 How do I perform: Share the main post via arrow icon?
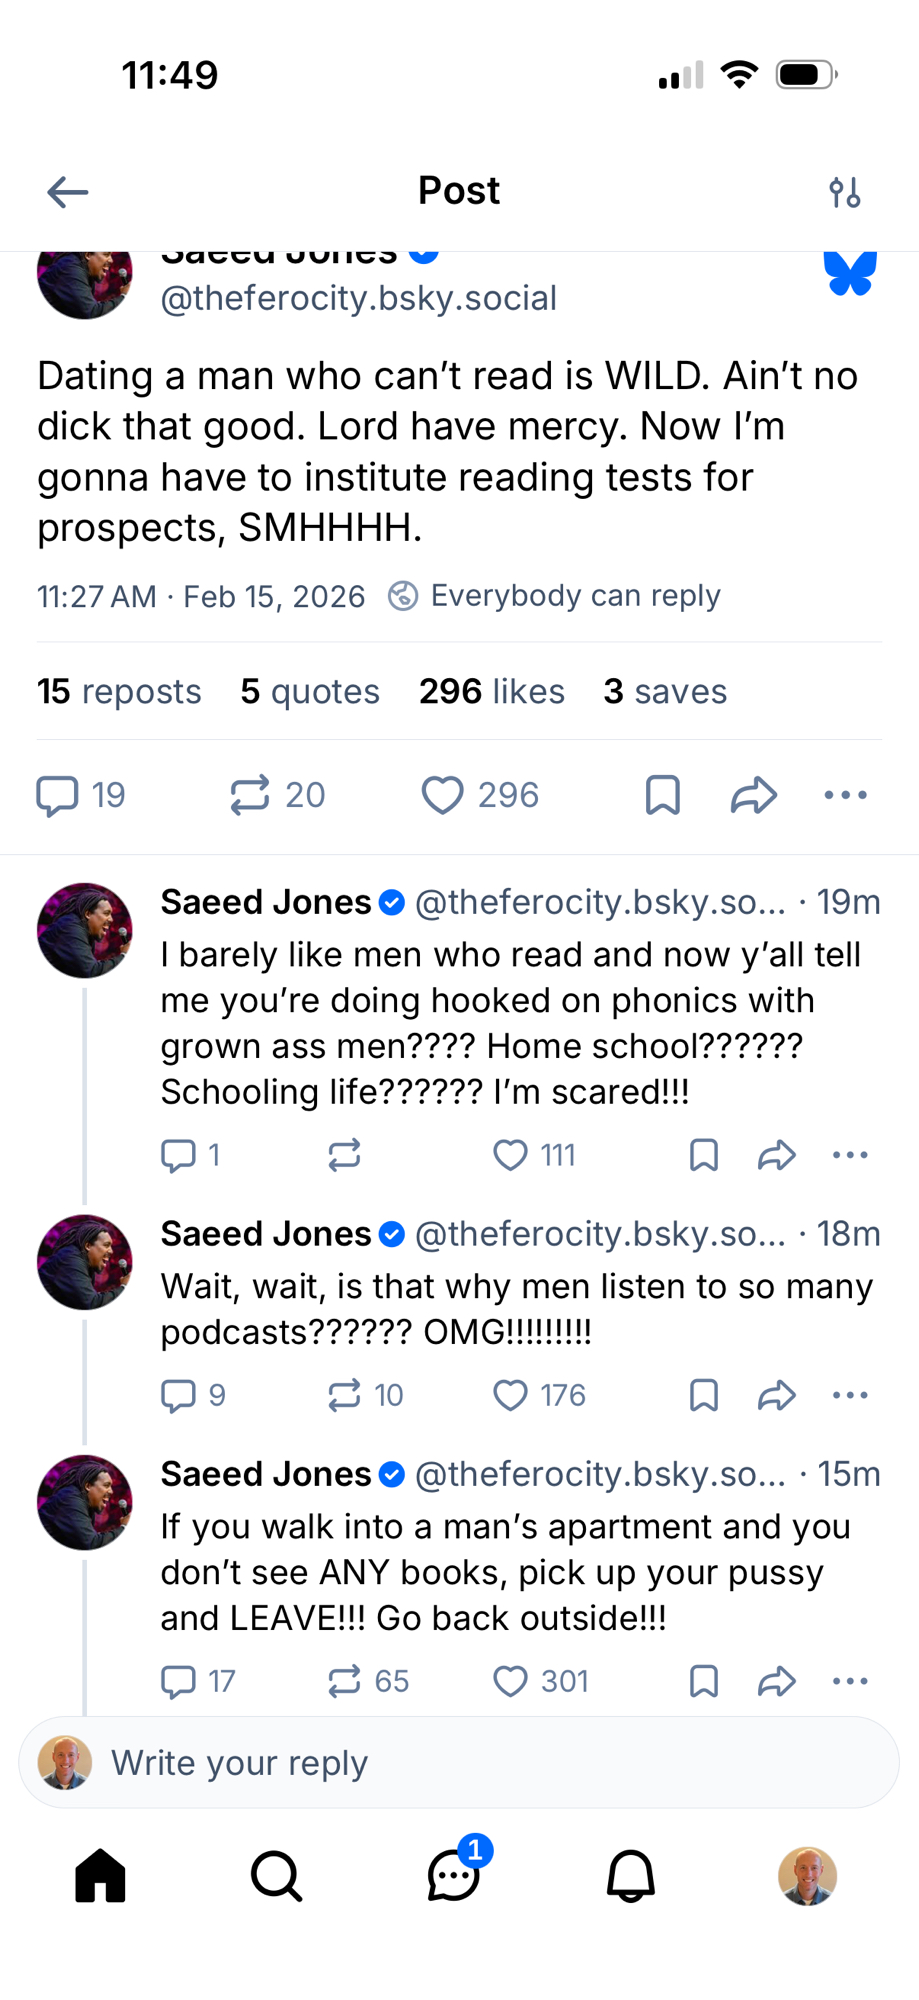point(754,796)
